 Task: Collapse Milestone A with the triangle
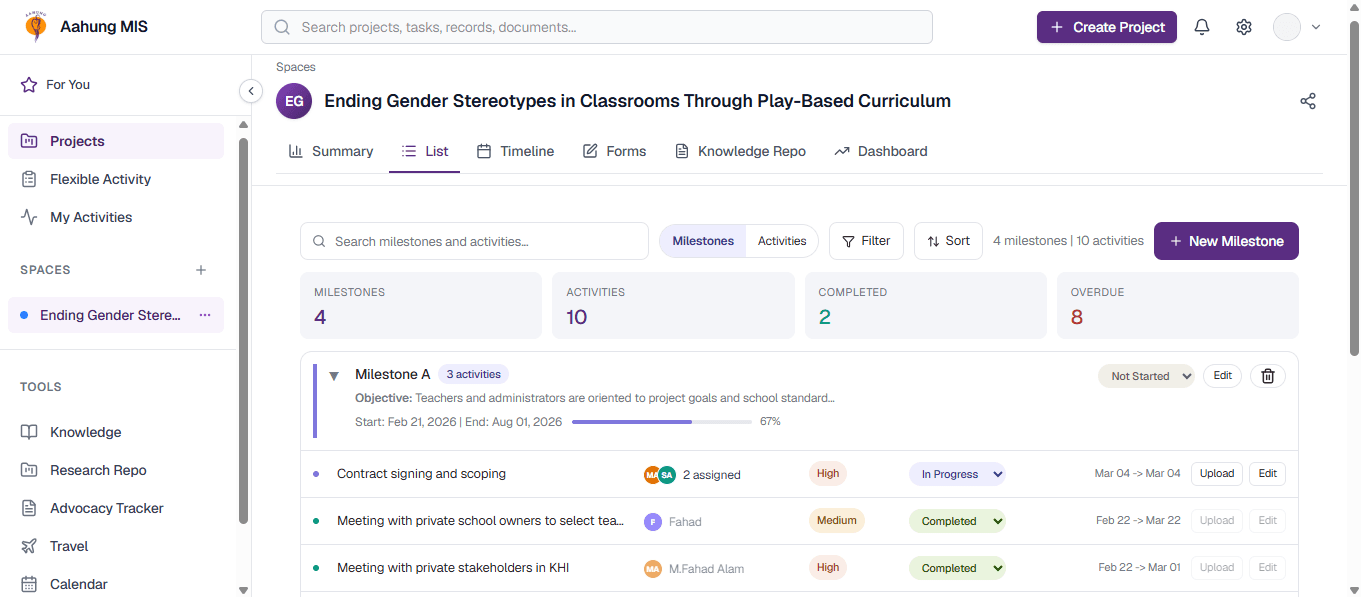(334, 376)
